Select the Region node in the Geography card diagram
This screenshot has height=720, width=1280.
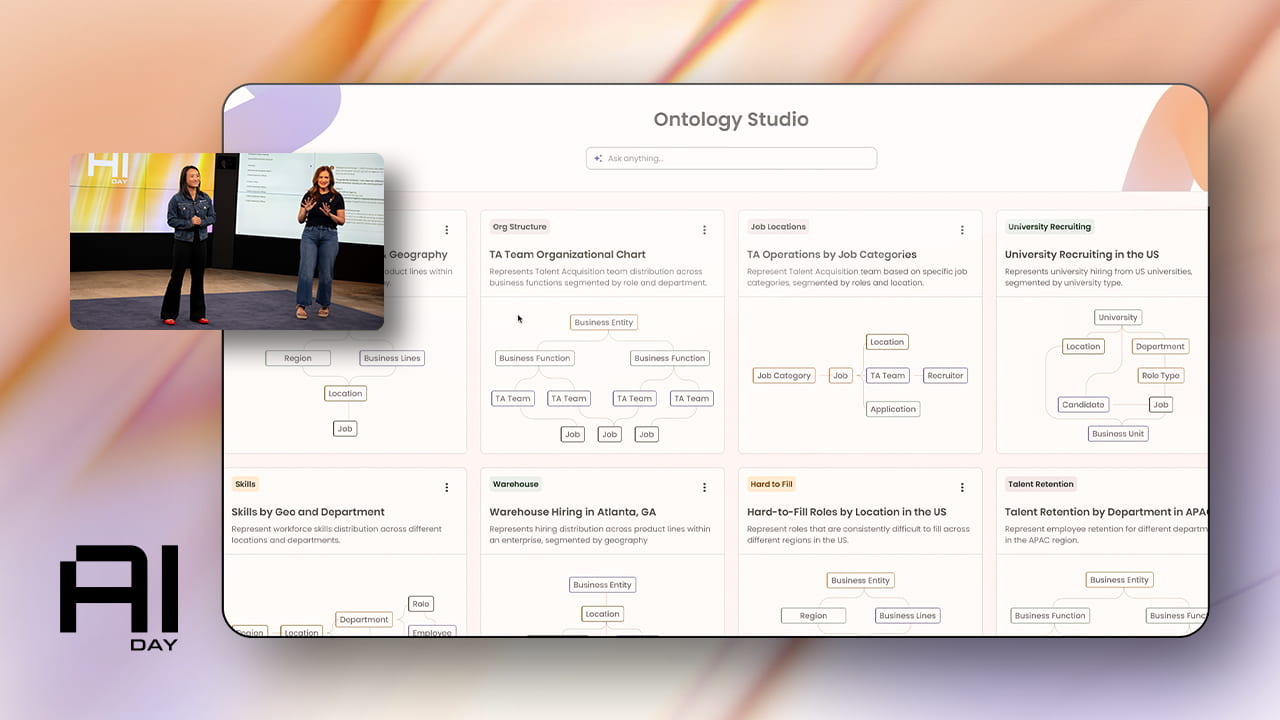pos(298,358)
